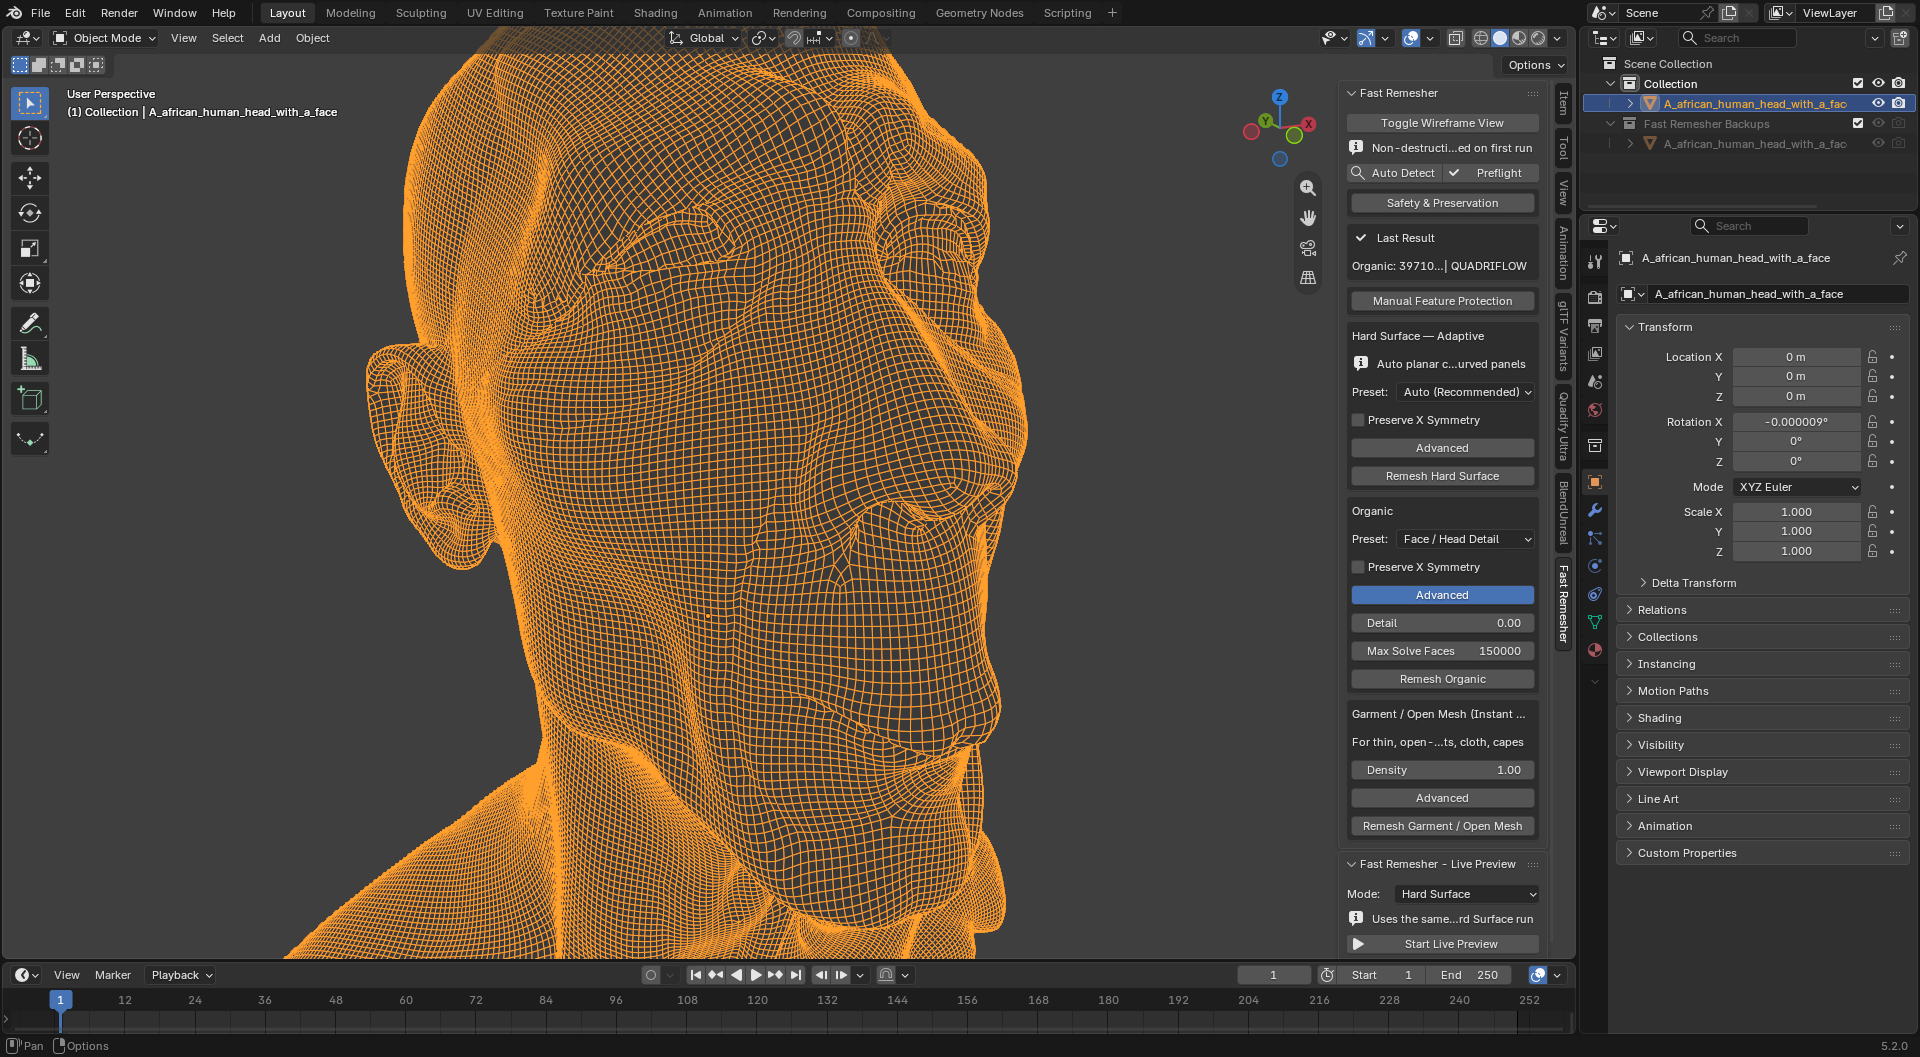Click the Remesh Organic button
Screen dimensions: 1920x1057
tap(1442, 679)
